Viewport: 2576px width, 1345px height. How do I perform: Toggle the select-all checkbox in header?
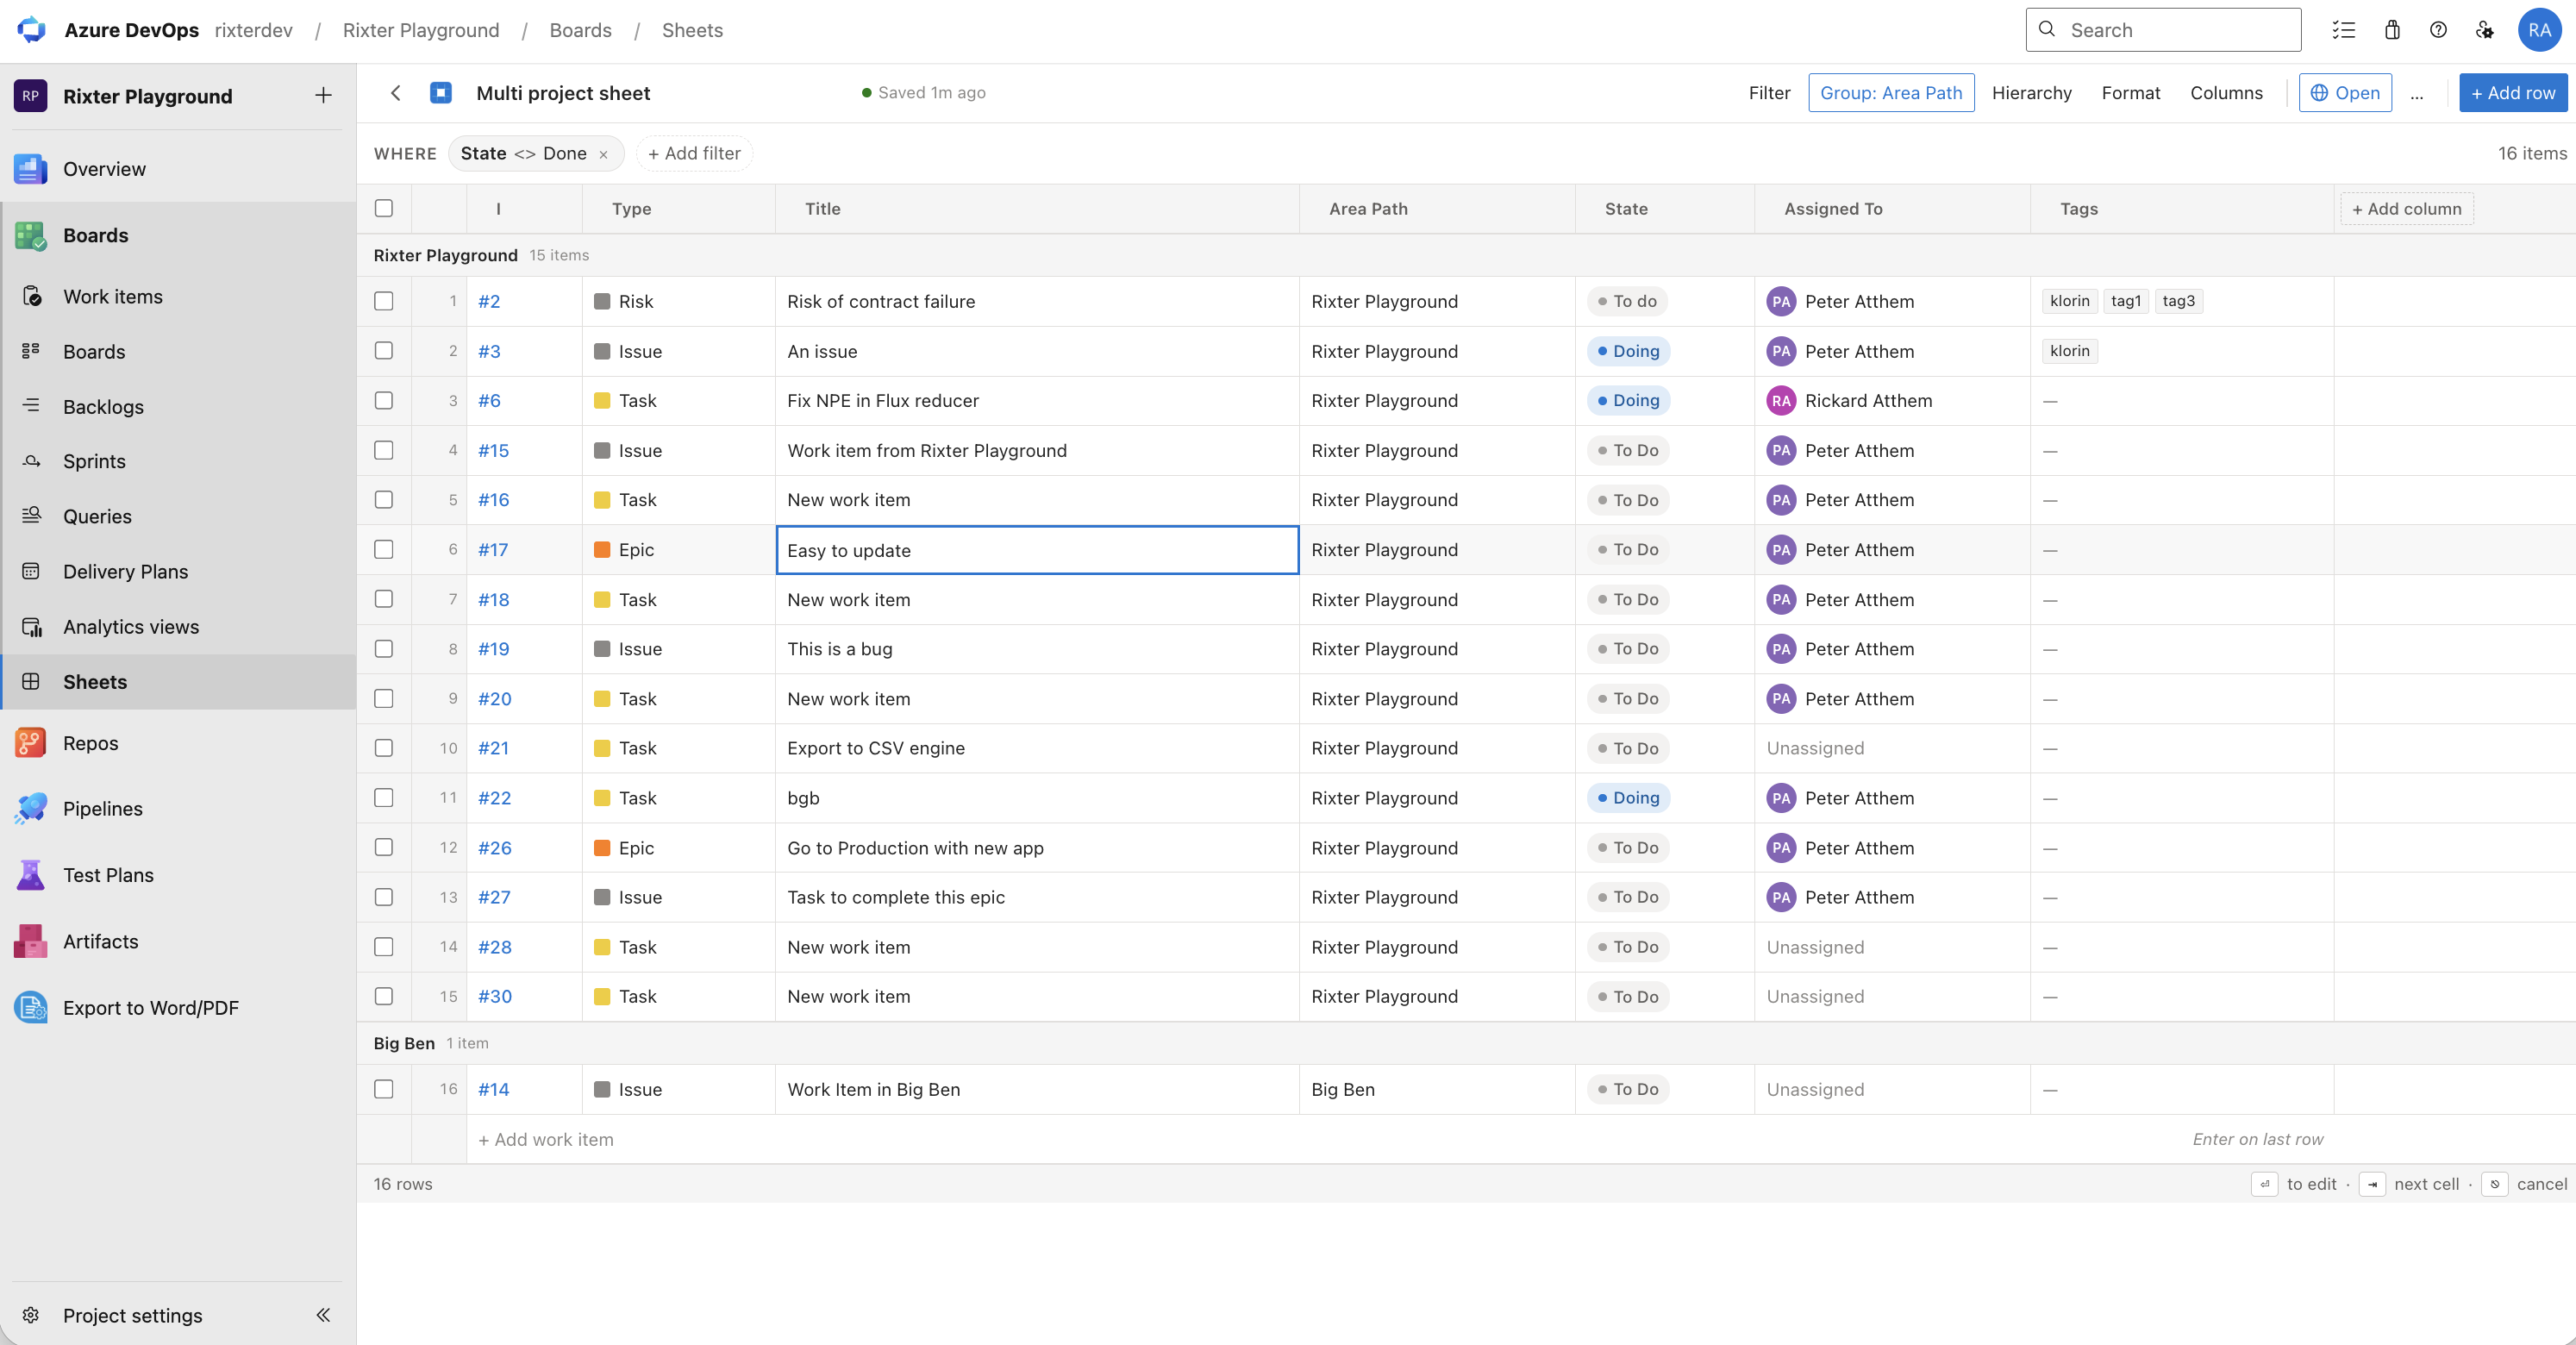[384, 209]
